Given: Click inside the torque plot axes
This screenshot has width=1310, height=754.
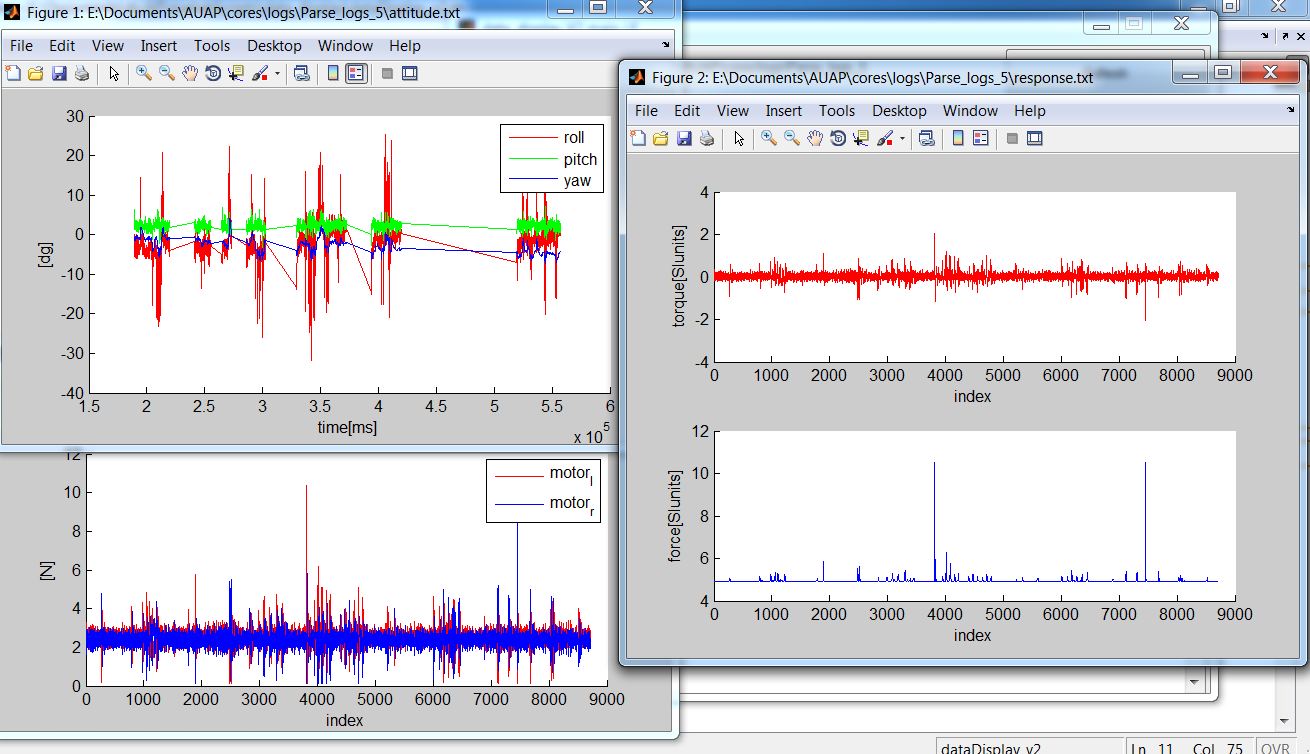Looking at the screenshot, I should click(x=975, y=276).
